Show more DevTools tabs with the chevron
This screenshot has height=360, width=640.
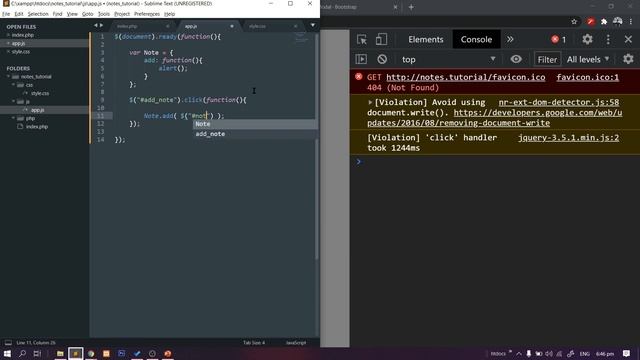click(510, 40)
